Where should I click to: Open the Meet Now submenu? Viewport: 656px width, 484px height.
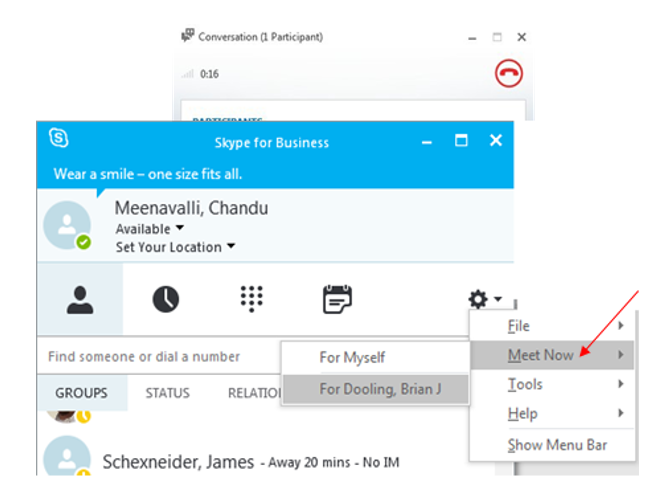552,355
